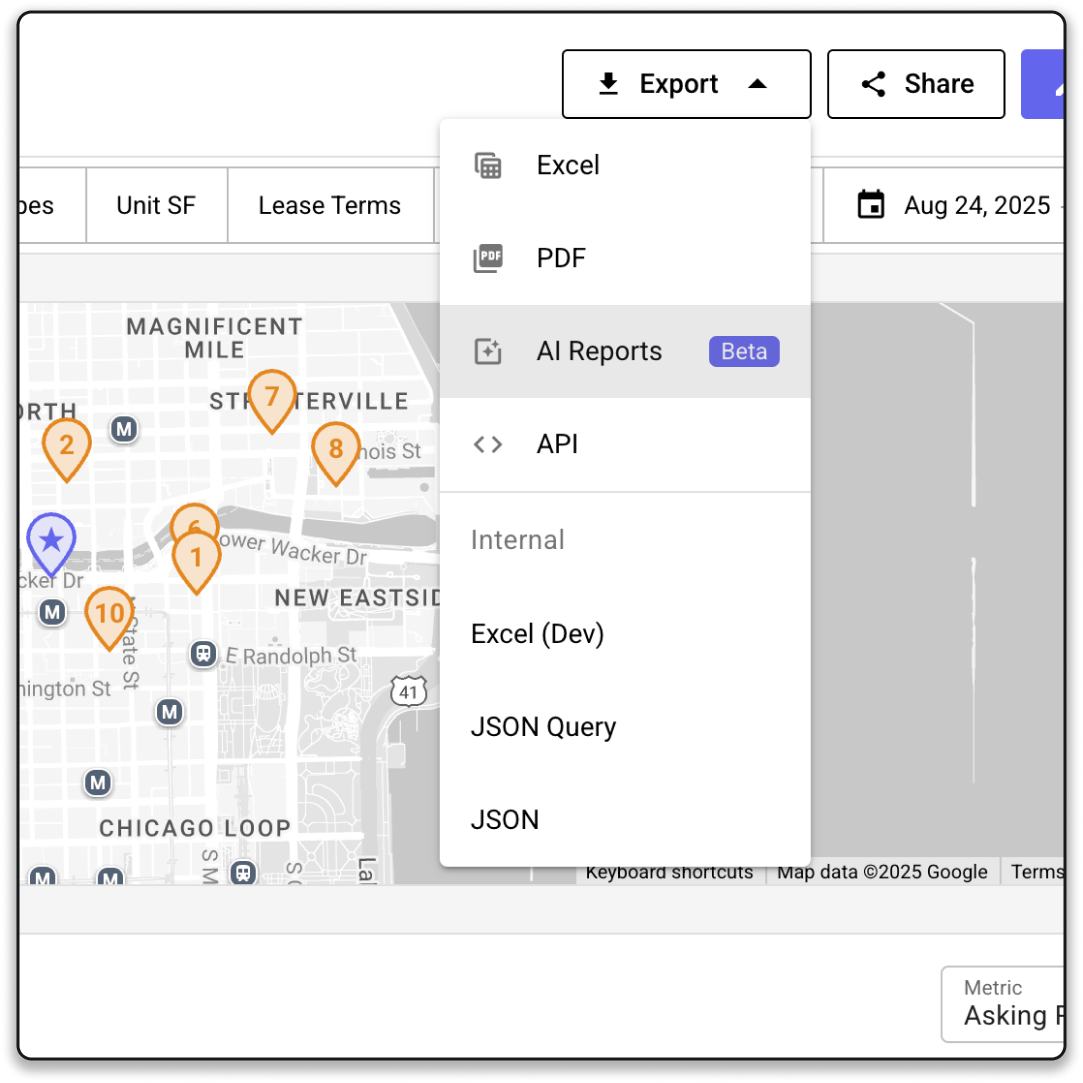This screenshot has width=1083, height=1083.
Task: Click the download arrow icon on Export button
Action: coord(608,84)
